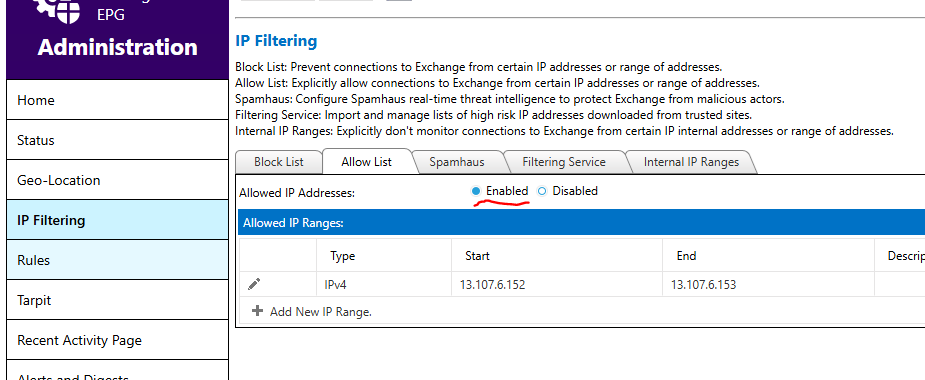Select the Enabled radio button

476,191
